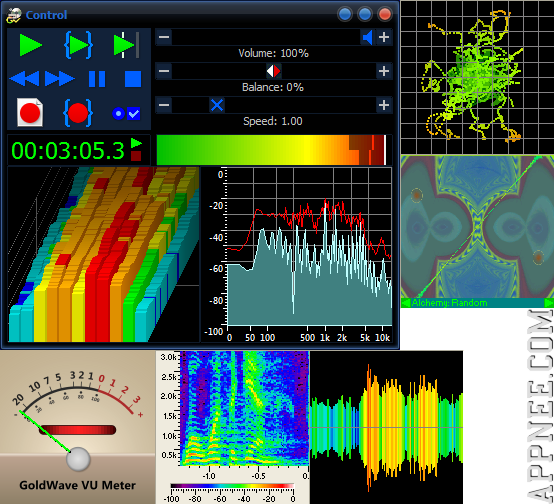Click the blue X speed slider handle

click(217, 105)
